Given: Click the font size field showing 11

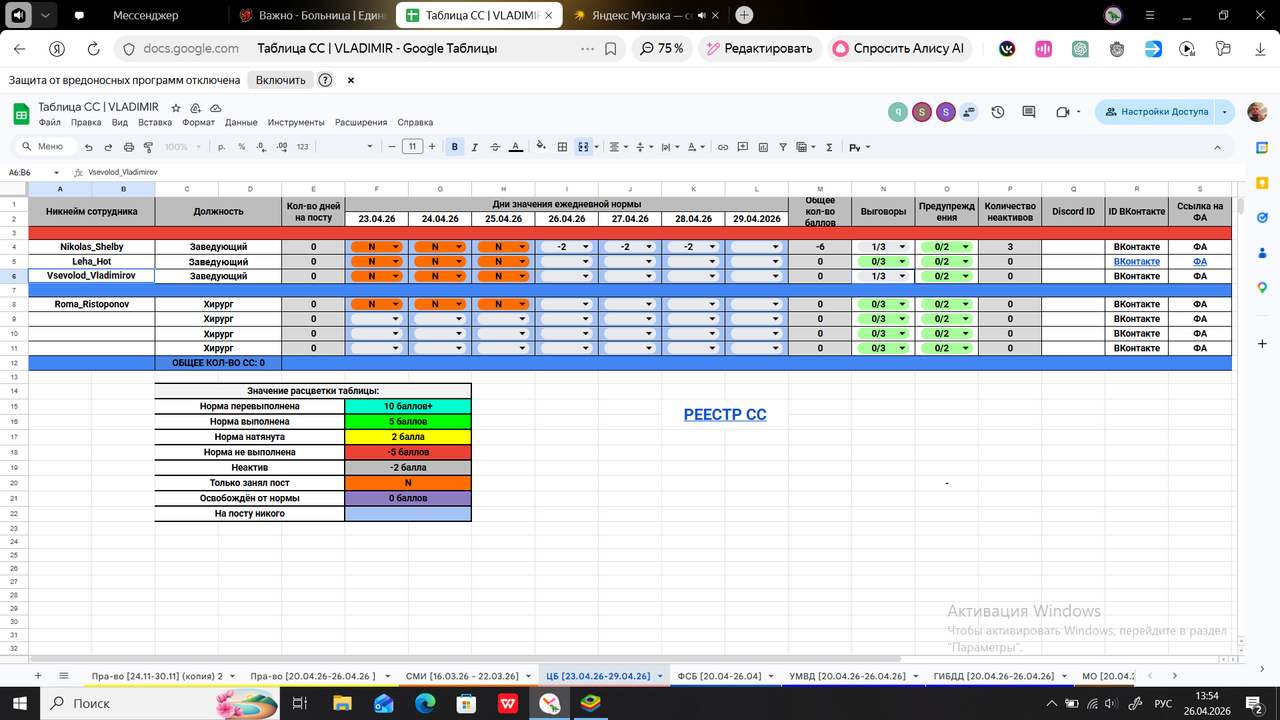Looking at the screenshot, I should (x=413, y=147).
